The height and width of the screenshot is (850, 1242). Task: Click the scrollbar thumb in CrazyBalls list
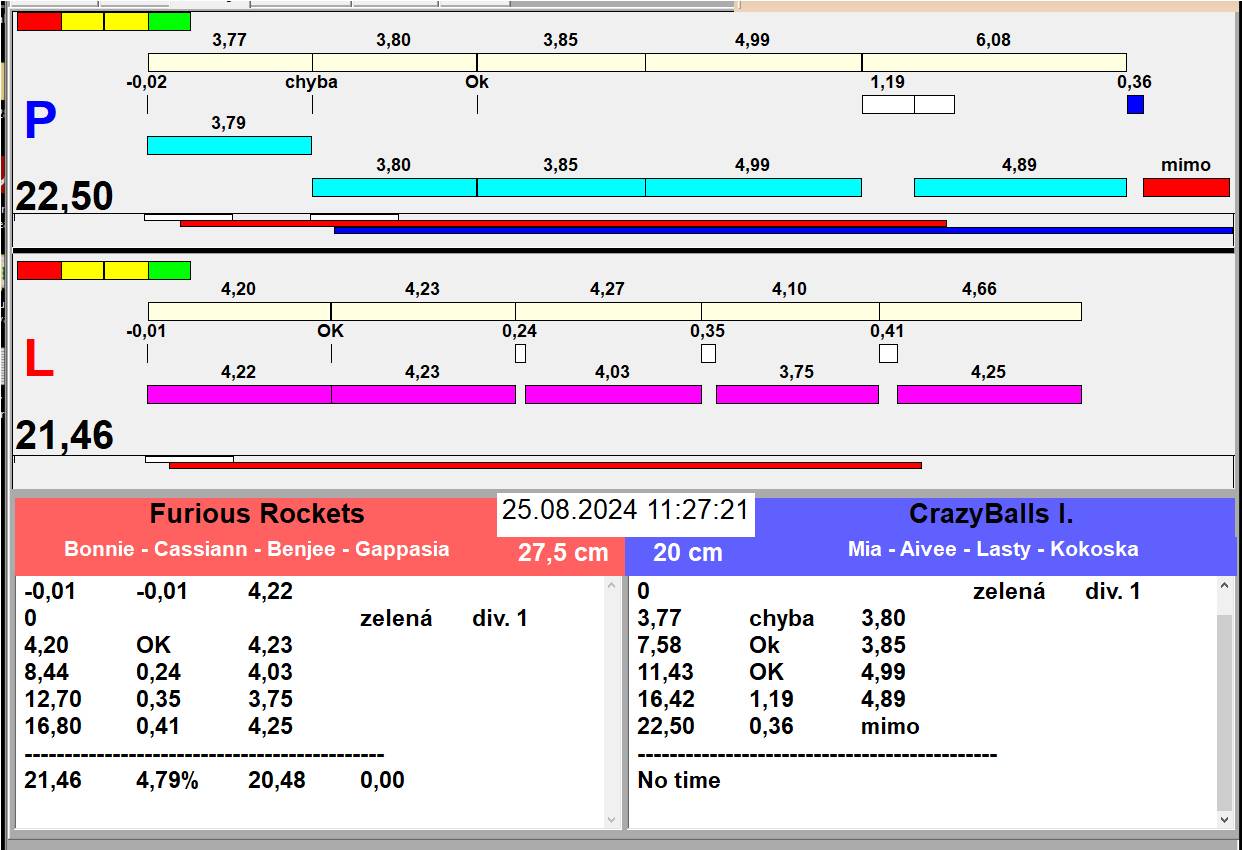coord(1225,712)
